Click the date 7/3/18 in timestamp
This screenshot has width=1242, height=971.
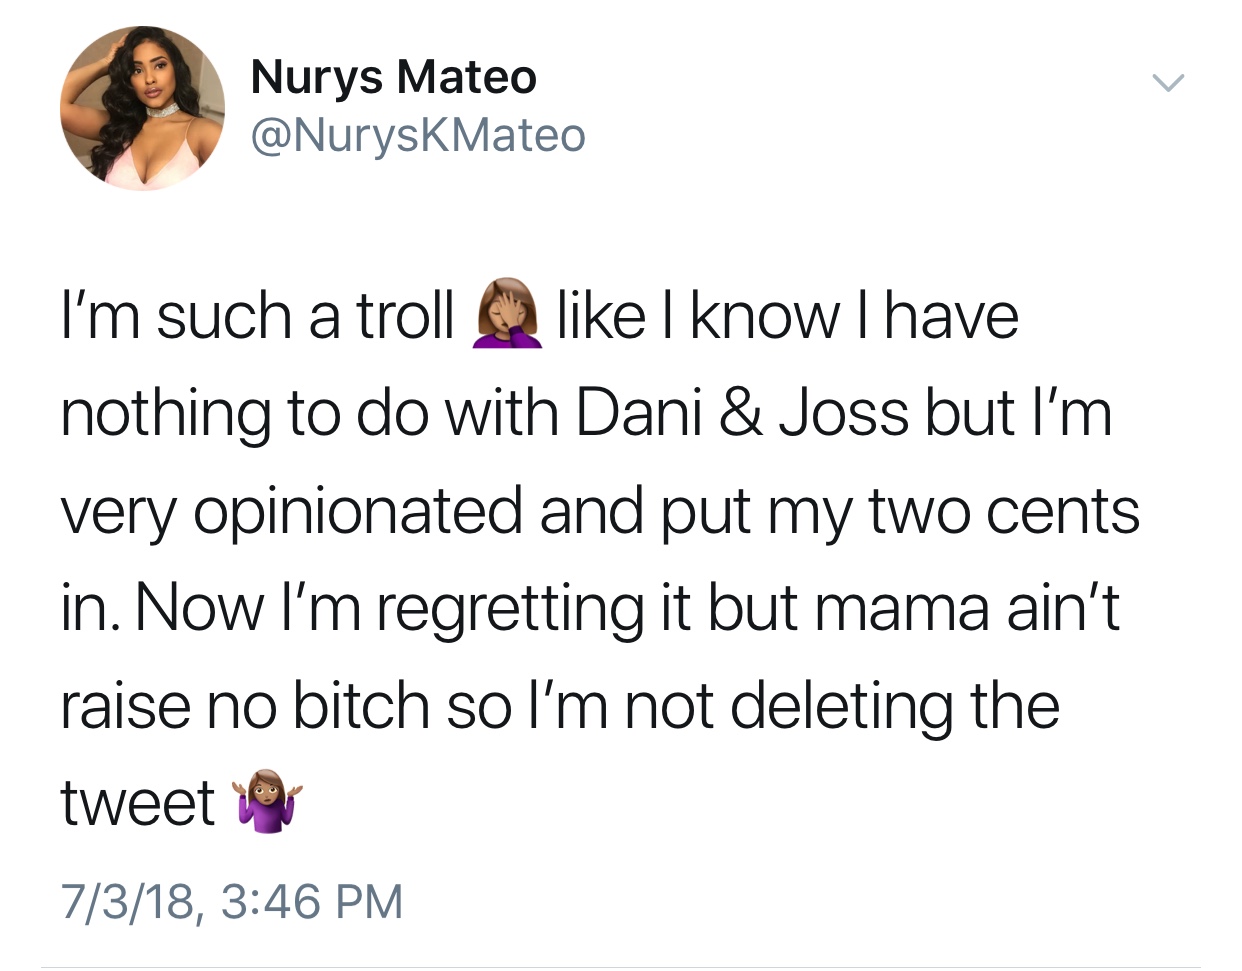click(x=127, y=900)
